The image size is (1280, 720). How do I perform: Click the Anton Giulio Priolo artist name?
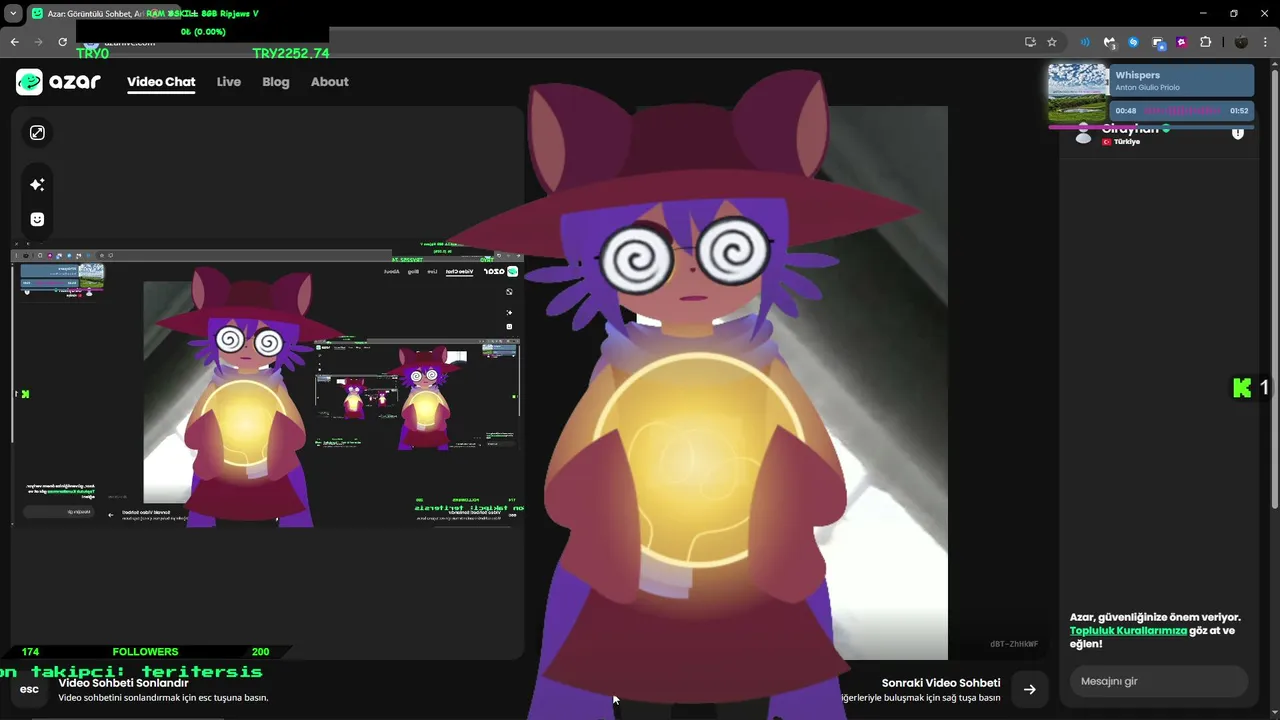point(1147,87)
